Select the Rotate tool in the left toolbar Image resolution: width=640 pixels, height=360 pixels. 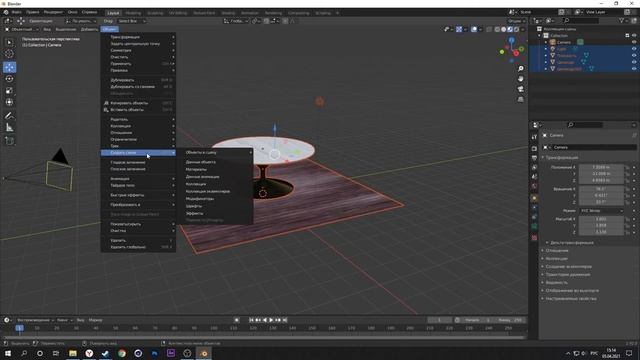(x=9, y=79)
